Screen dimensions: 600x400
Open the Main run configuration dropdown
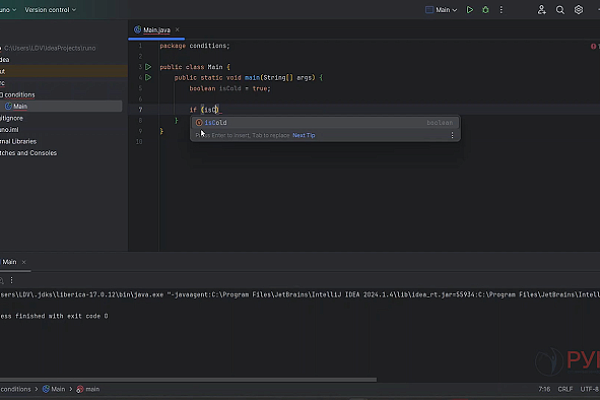coord(441,10)
